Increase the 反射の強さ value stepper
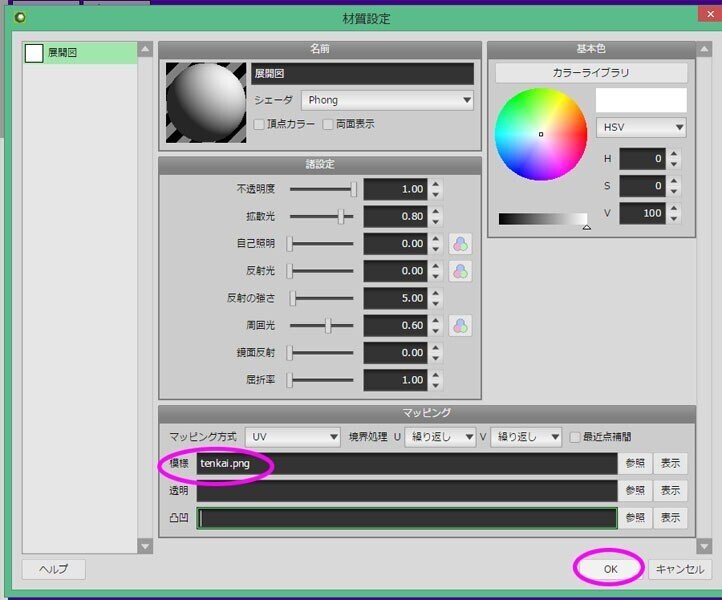Screen dimensions: 722x600 tap(436, 293)
